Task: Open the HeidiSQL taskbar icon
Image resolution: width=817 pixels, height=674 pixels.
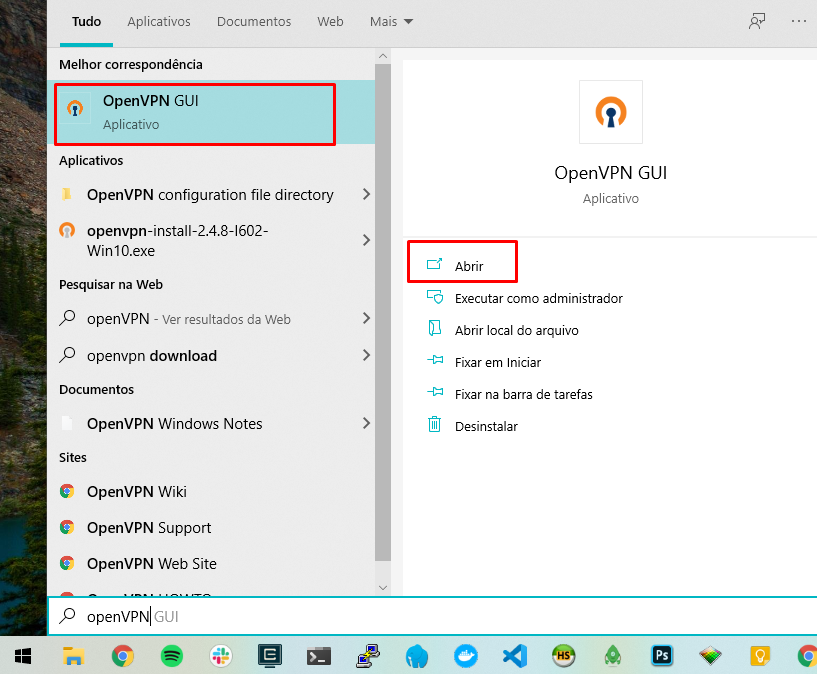Action: (564, 656)
